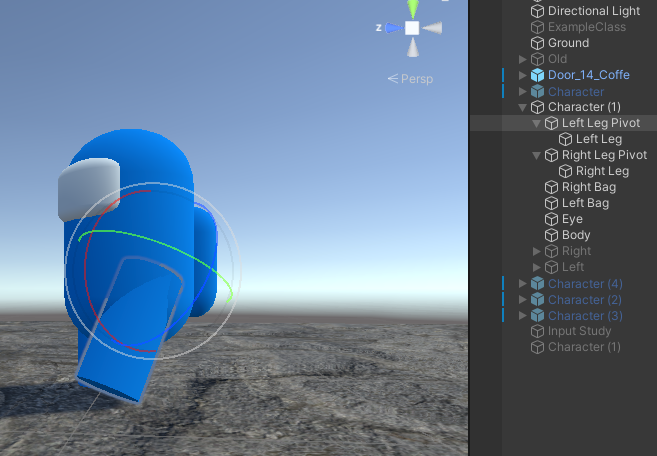
Task: Click the Character (3) prefab icon
Action: click(537, 316)
